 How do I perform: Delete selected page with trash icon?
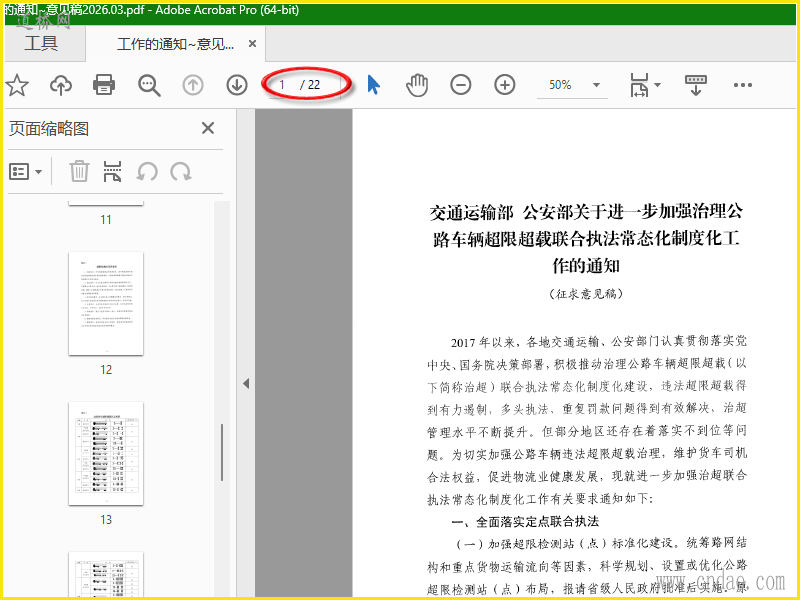tap(79, 171)
